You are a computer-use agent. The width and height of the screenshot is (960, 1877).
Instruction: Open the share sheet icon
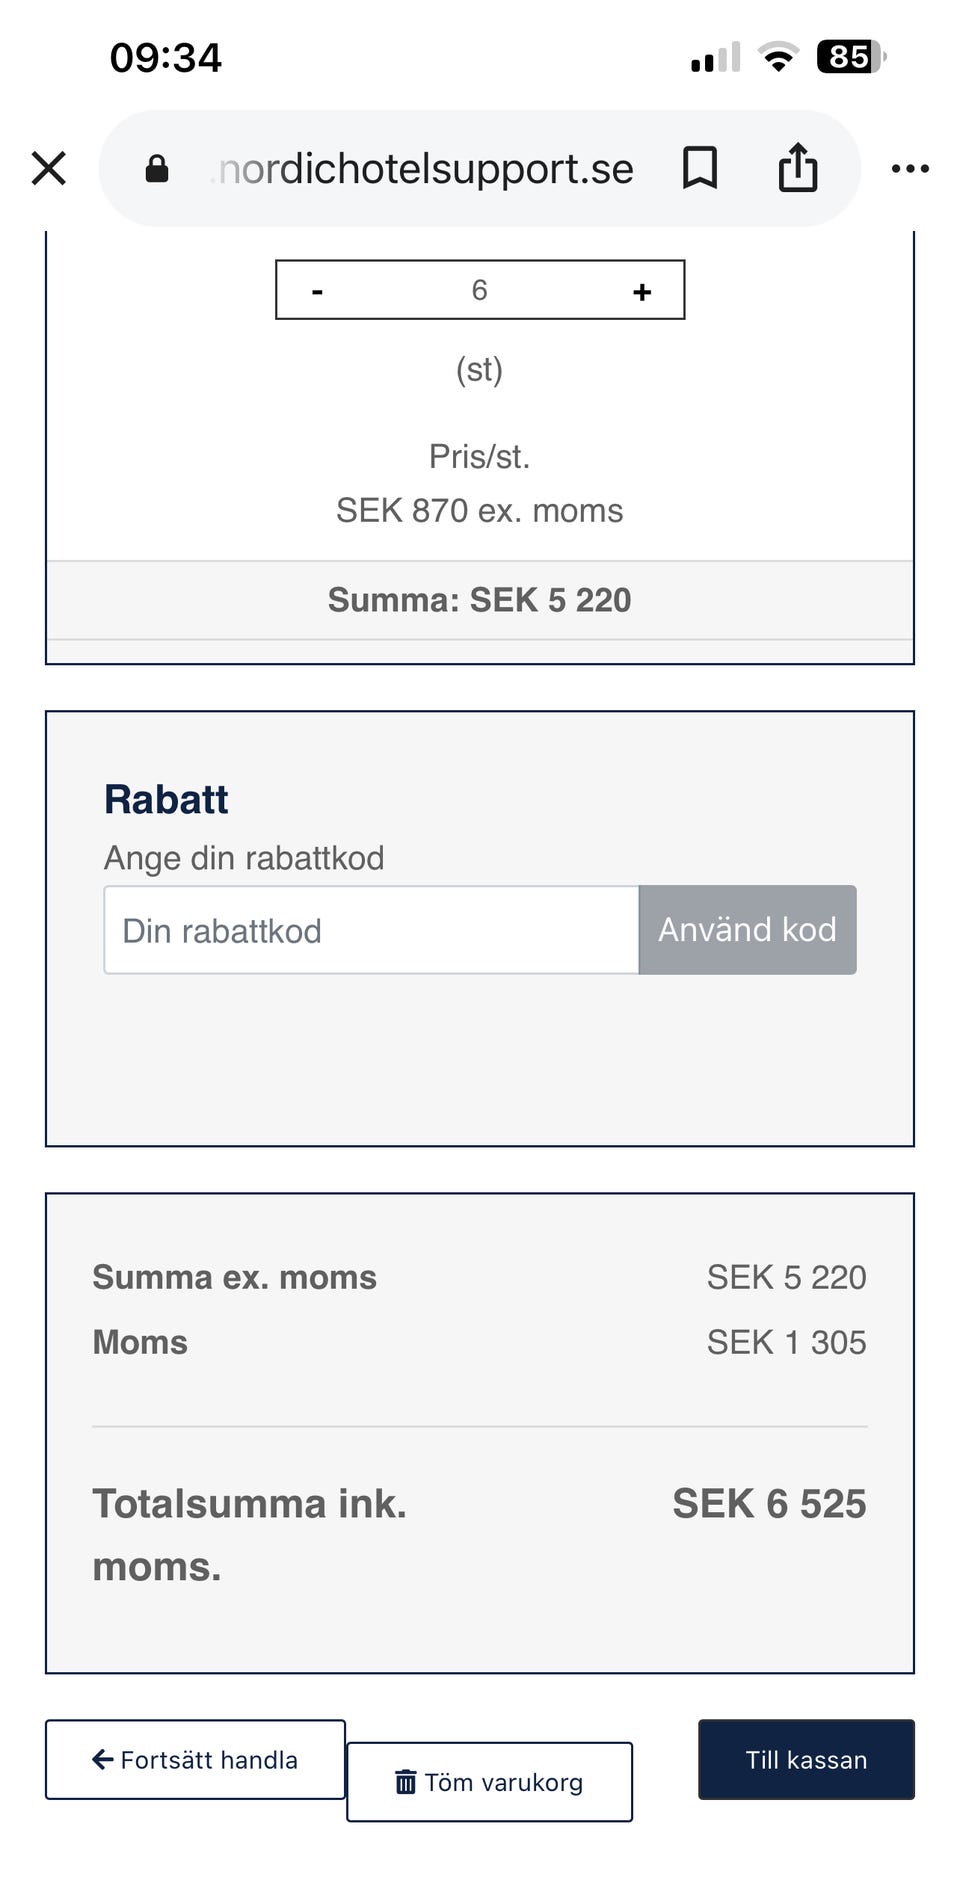pos(798,166)
